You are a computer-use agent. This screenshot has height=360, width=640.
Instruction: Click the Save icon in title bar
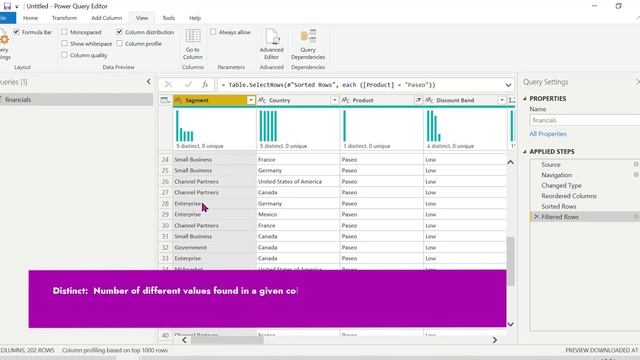click(7, 6)
